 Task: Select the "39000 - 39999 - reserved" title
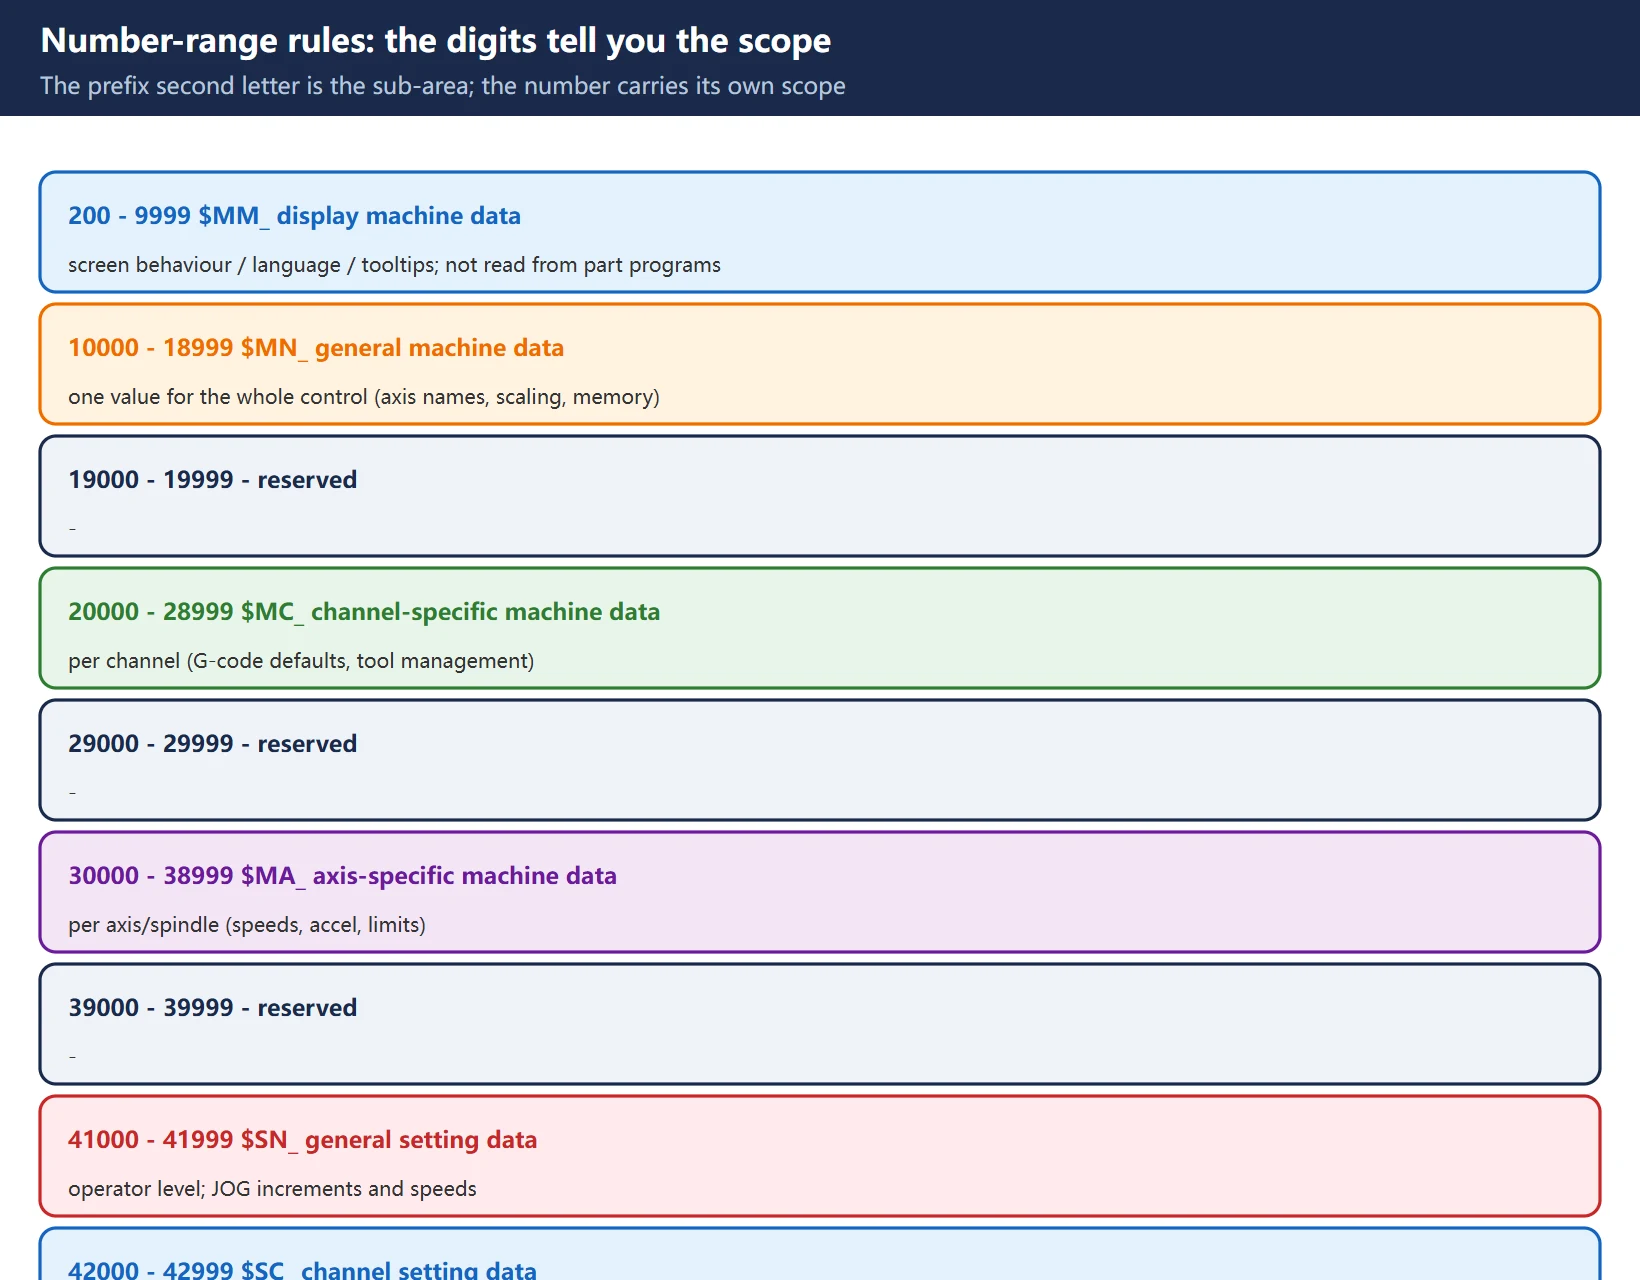coord(212,1008)
